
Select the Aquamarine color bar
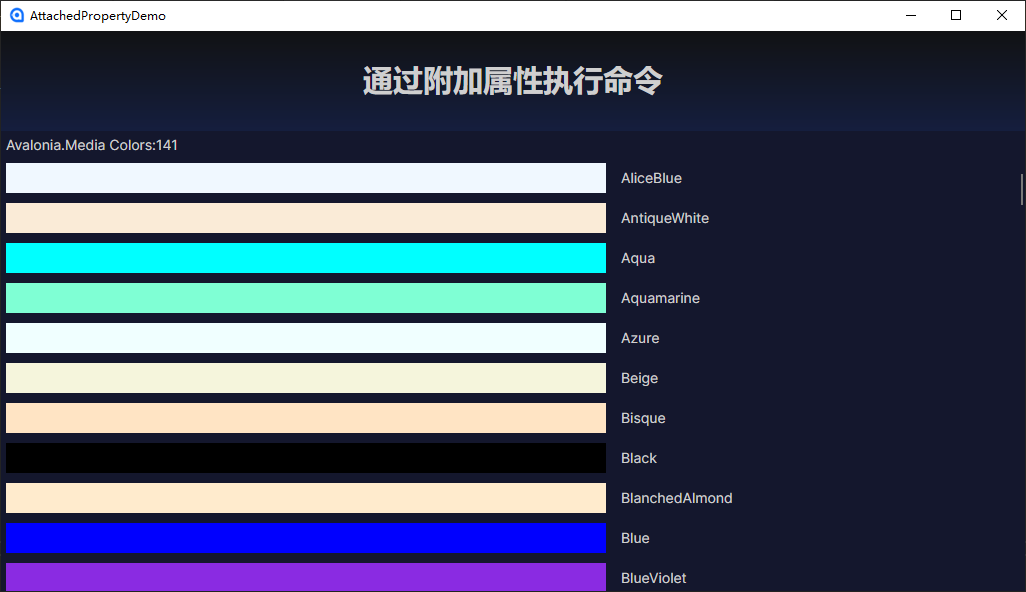click(x=305, y=297)
